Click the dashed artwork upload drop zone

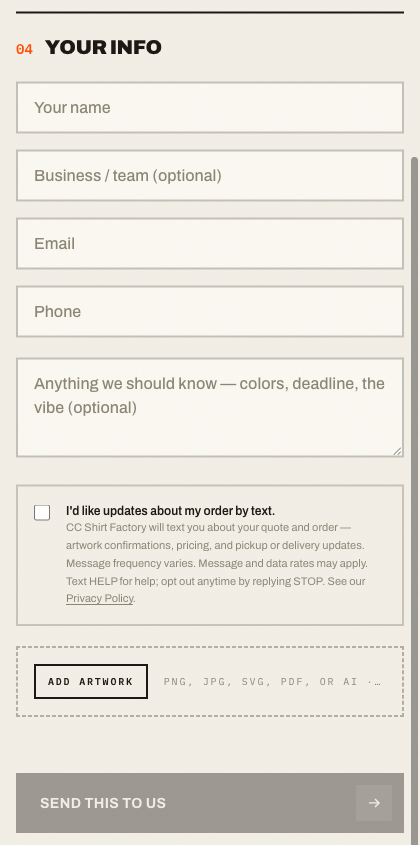point(210,681)
